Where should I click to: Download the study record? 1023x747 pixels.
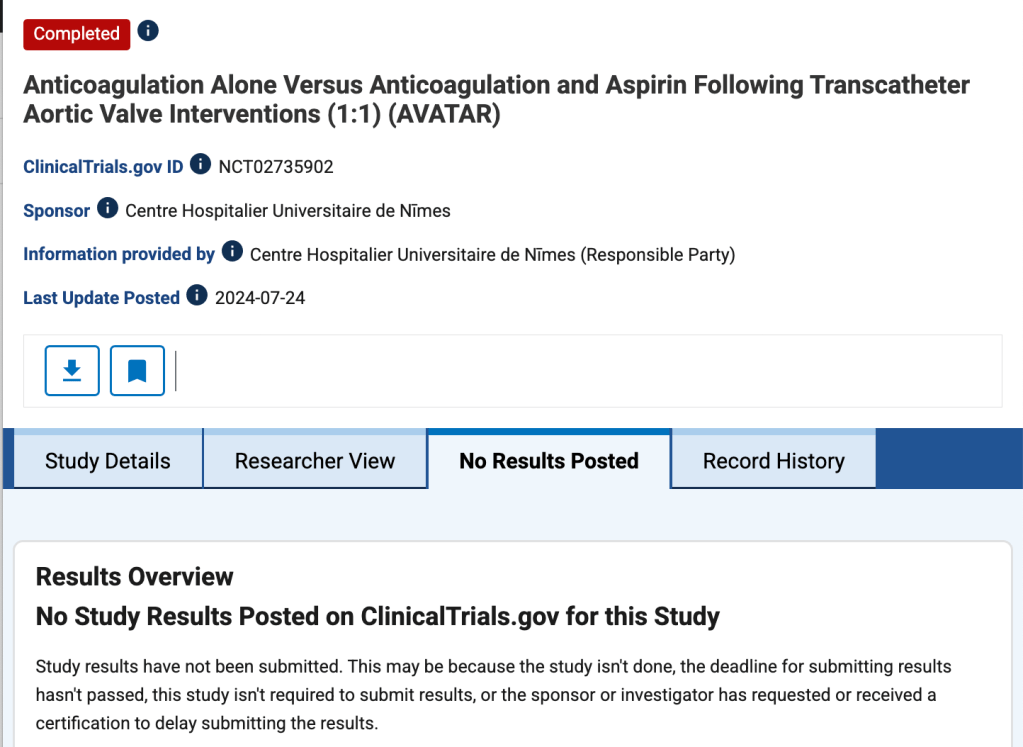click(x=72, y=371)
